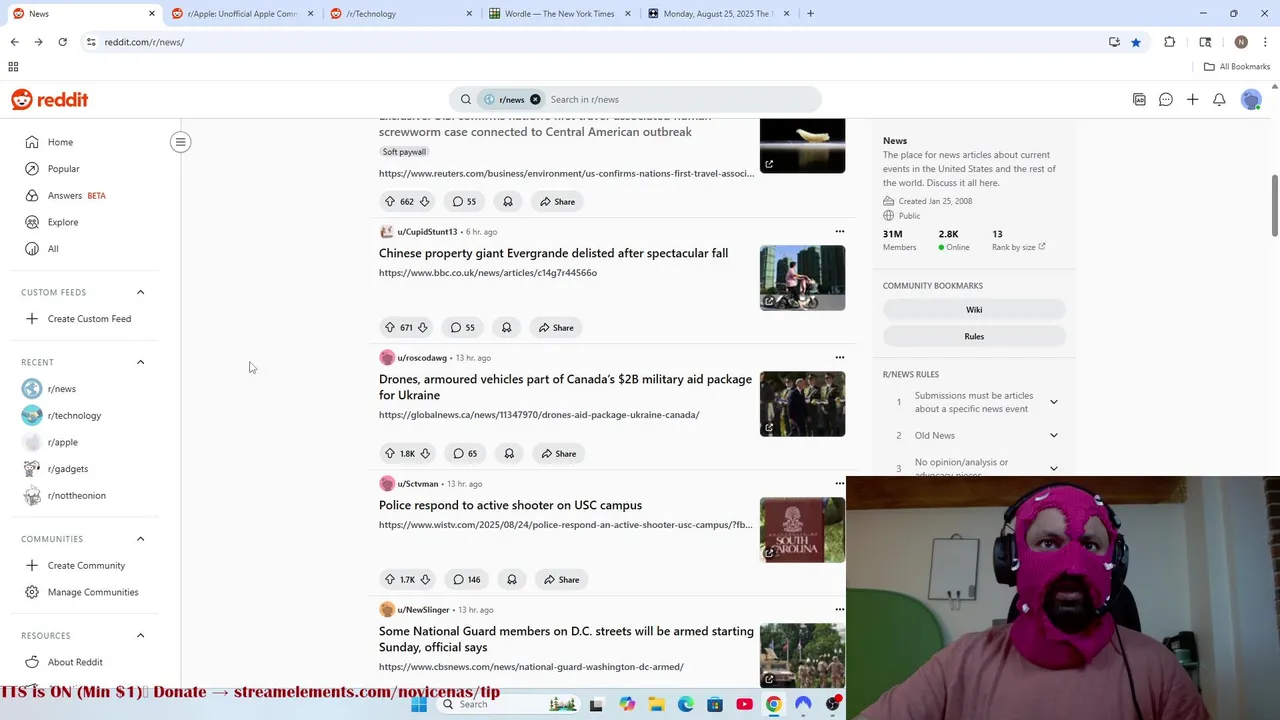Expand the Old News rule
Screen dimensions: 1280x720
(x=1053, y=435)
